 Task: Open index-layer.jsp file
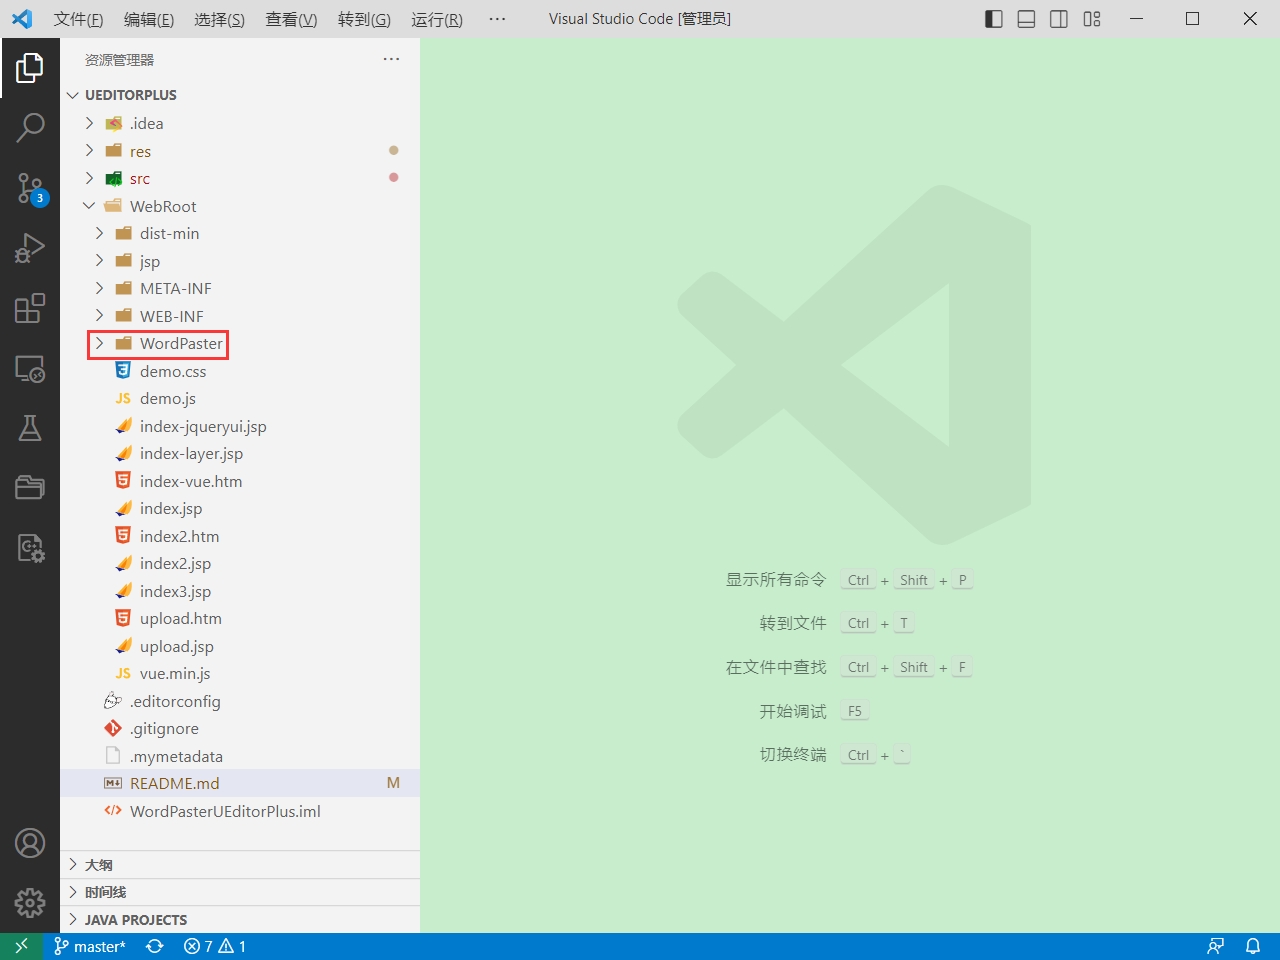240,453
